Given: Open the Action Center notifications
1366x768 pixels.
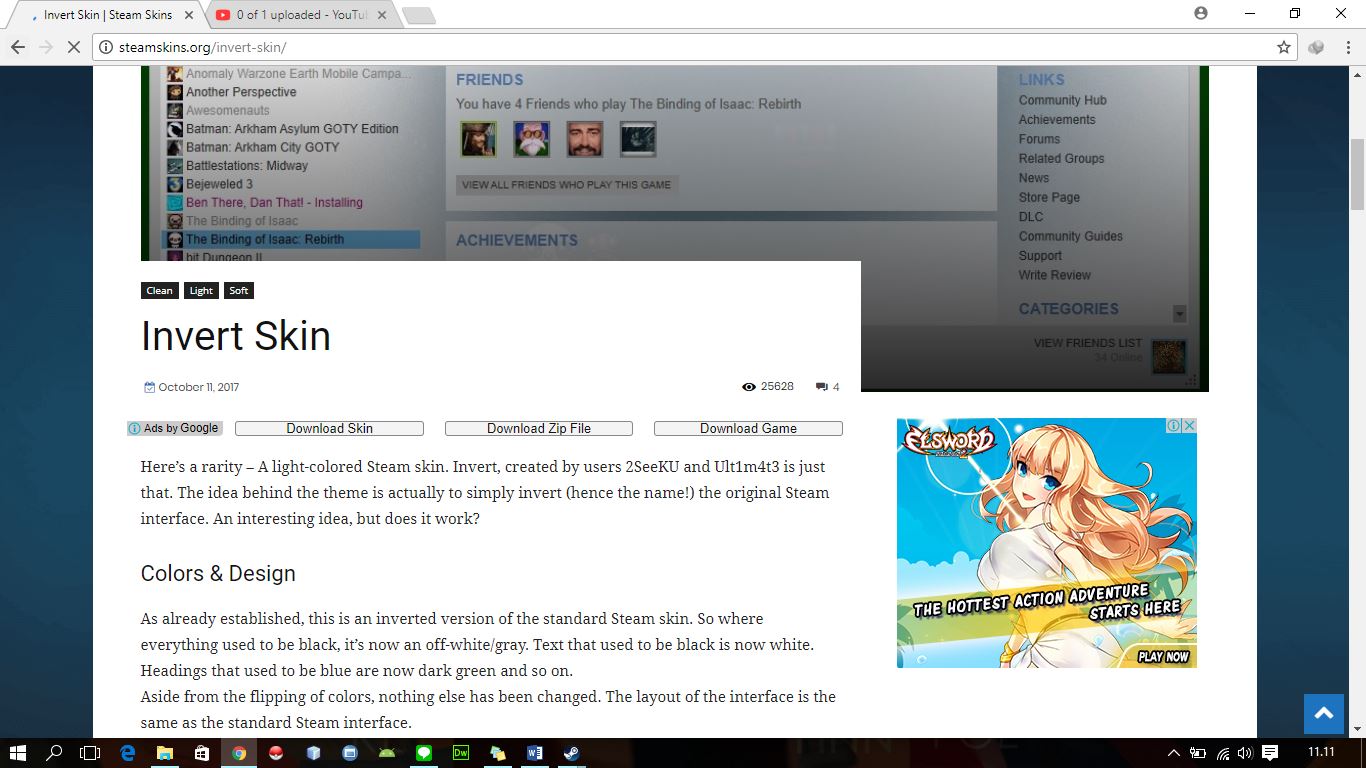Looking at the screenshot, I should 1270,753.
